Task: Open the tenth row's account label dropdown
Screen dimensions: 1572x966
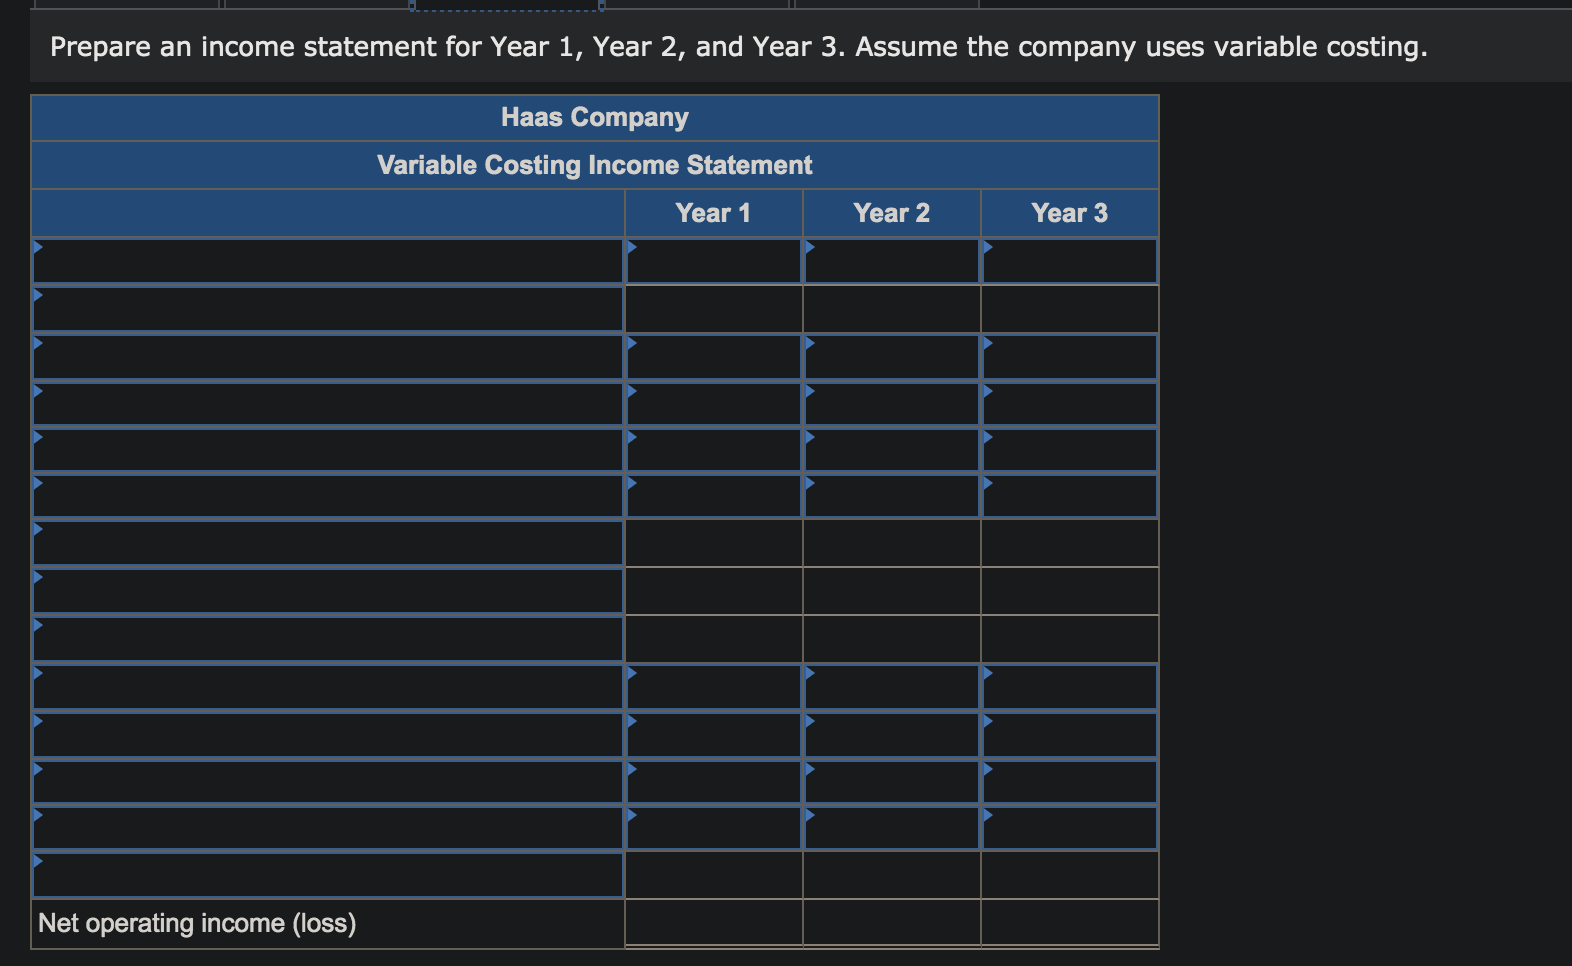Action: click(328, 687)
